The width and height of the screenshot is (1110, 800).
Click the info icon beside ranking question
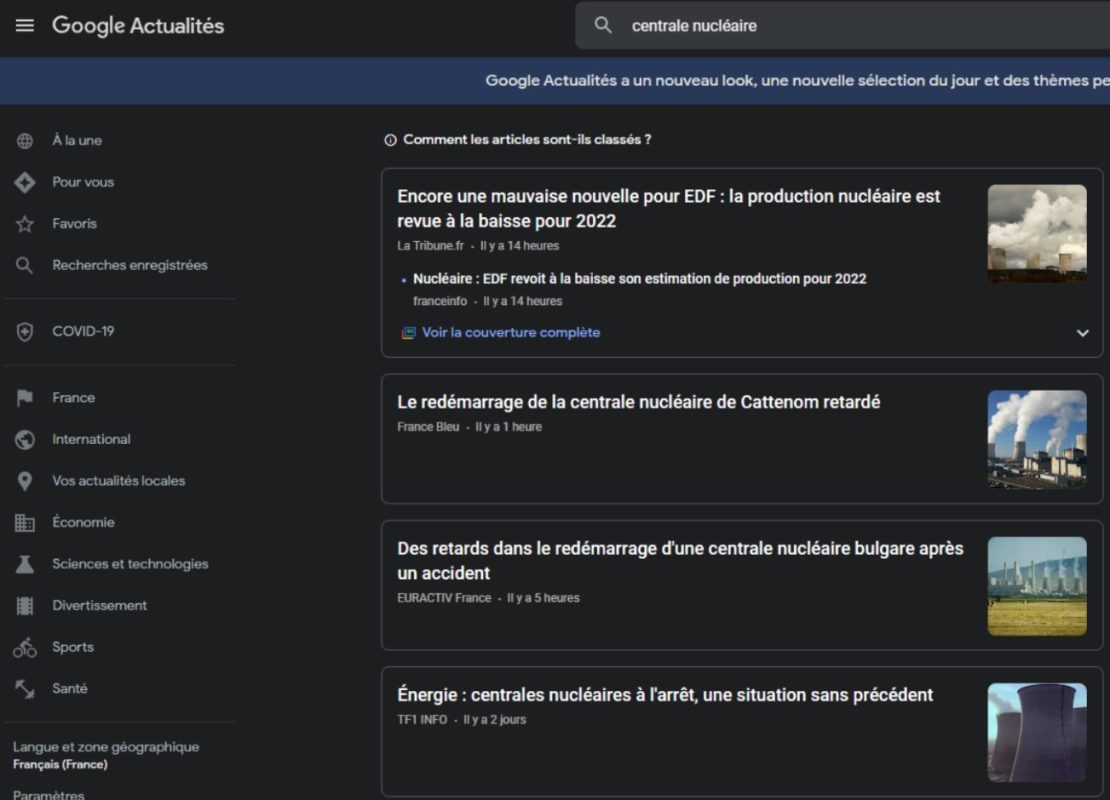pos(390,140)
